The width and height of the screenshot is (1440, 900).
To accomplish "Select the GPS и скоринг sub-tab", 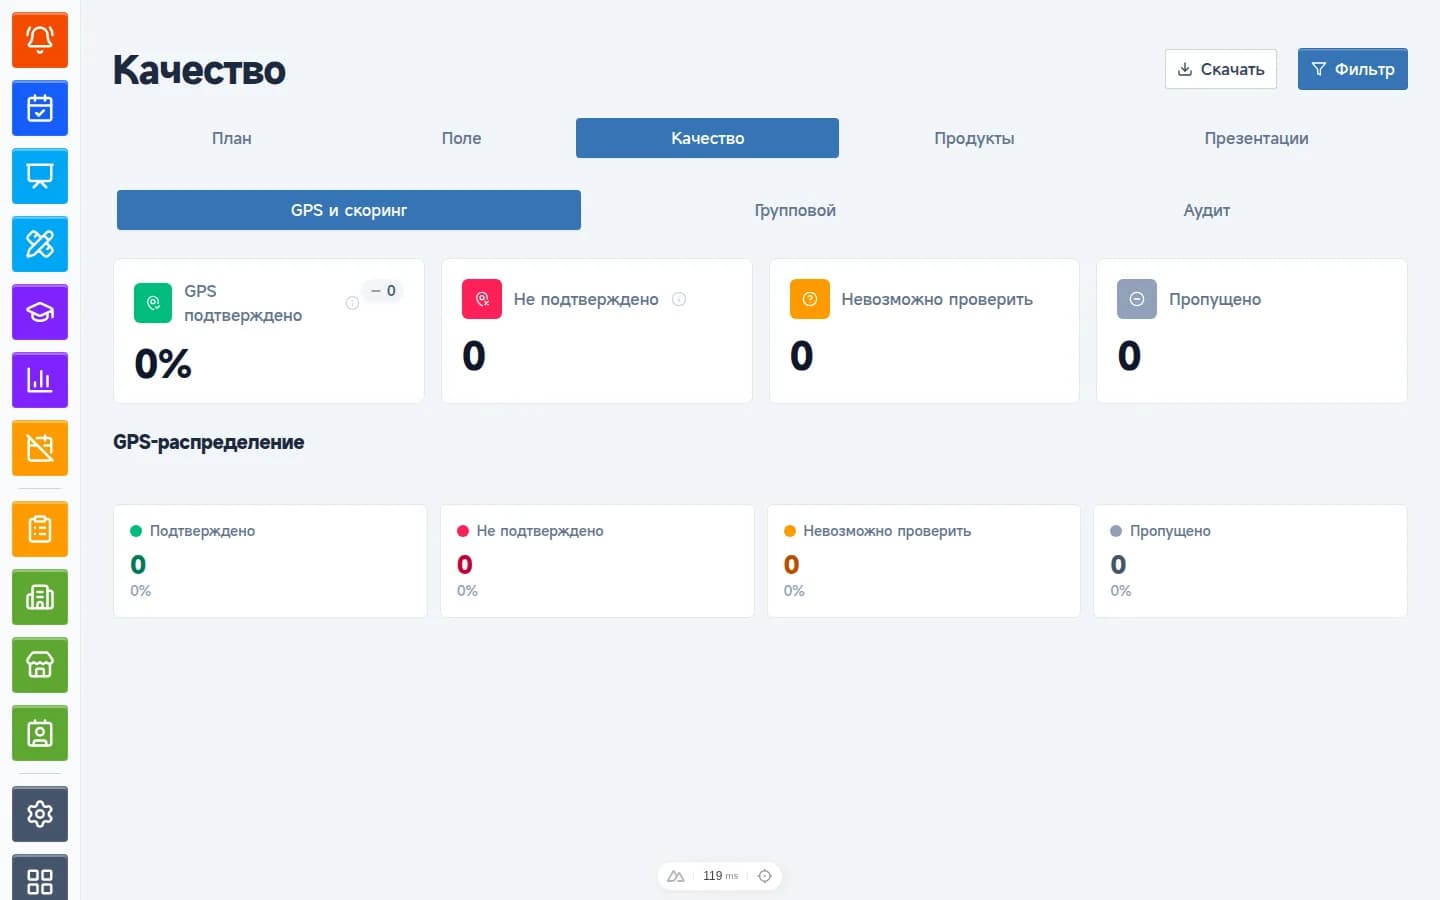I will [x=349, y=210].
